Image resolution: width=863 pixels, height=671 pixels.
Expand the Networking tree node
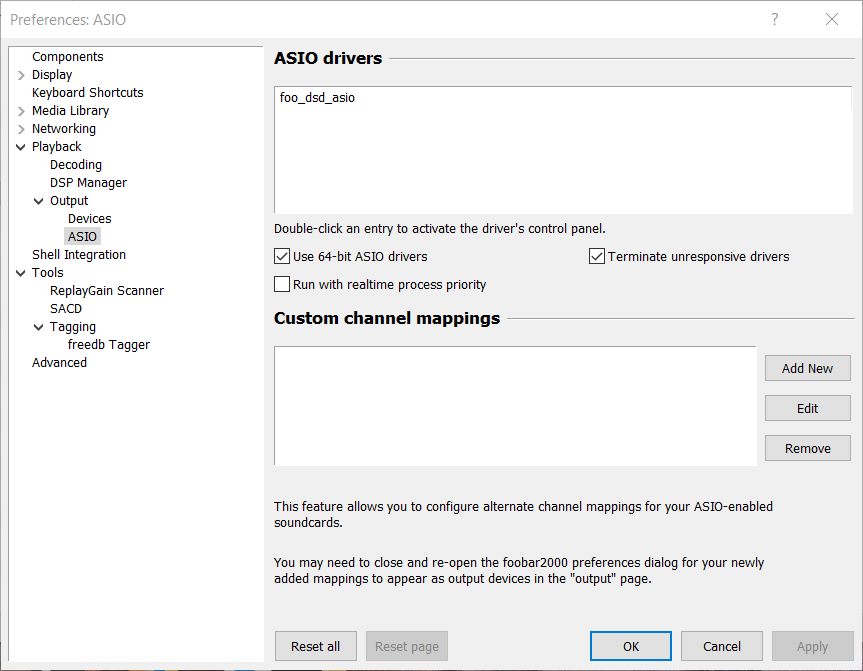tap(22, 129)
